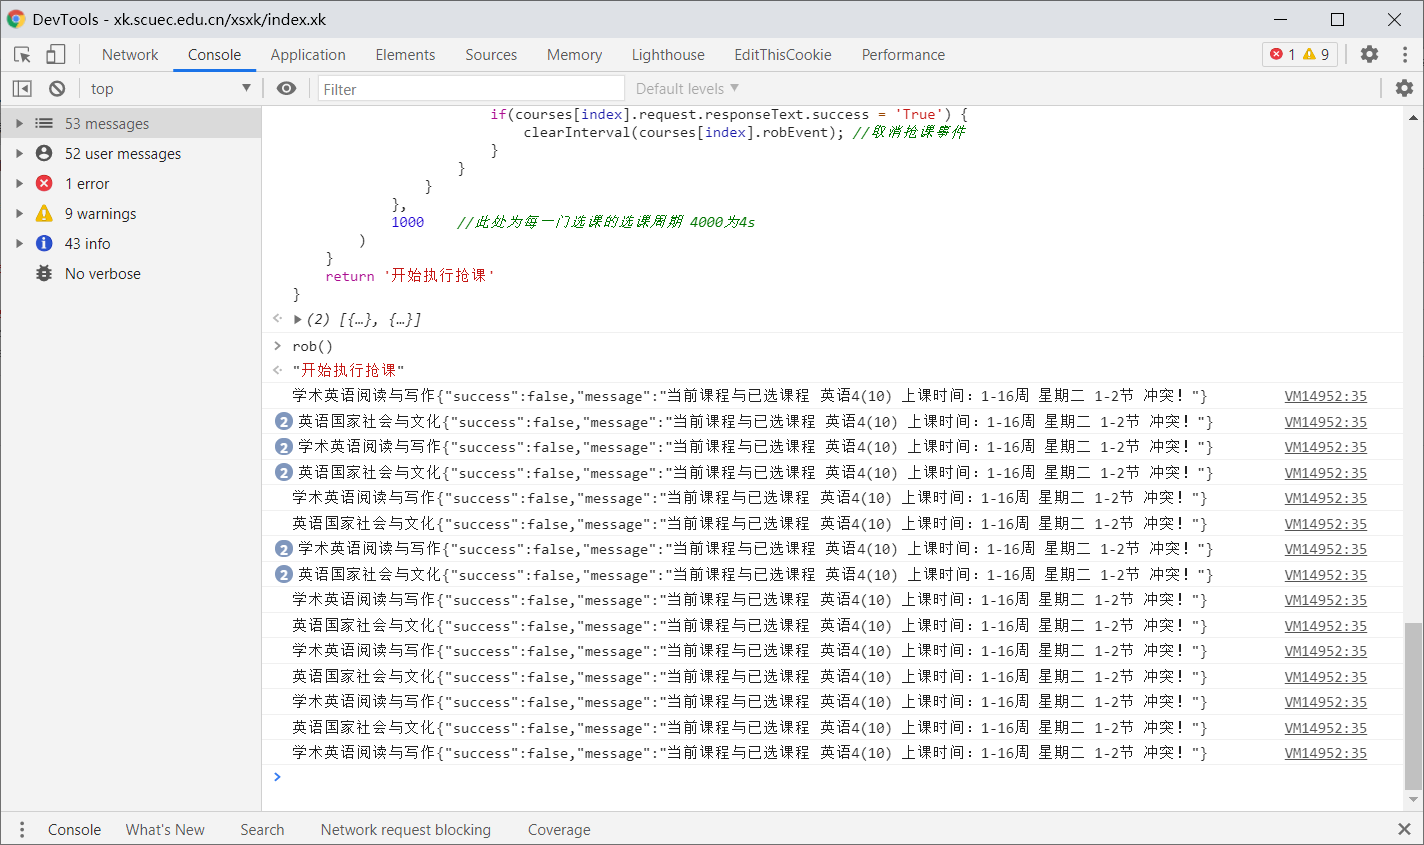Open the EditThisCookie tab
The height and width of the screenshot is (845, 1424).
[x=783, y=55]
